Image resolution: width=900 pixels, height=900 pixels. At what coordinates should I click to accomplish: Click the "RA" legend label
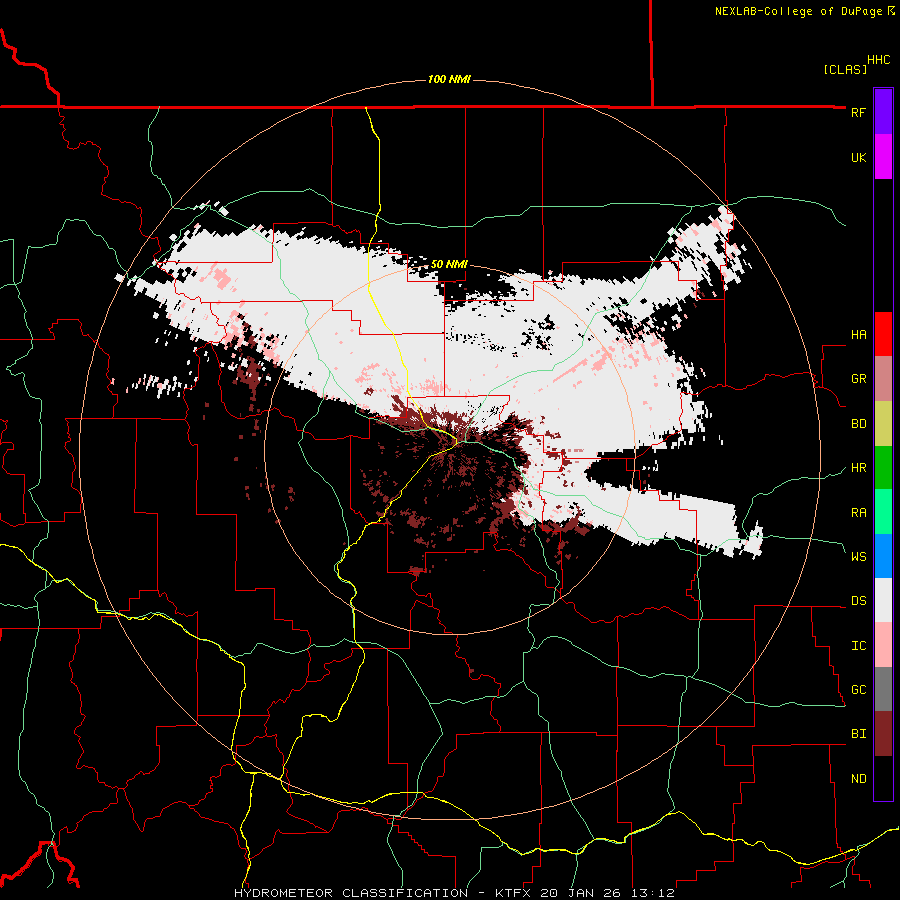point(858,512)
